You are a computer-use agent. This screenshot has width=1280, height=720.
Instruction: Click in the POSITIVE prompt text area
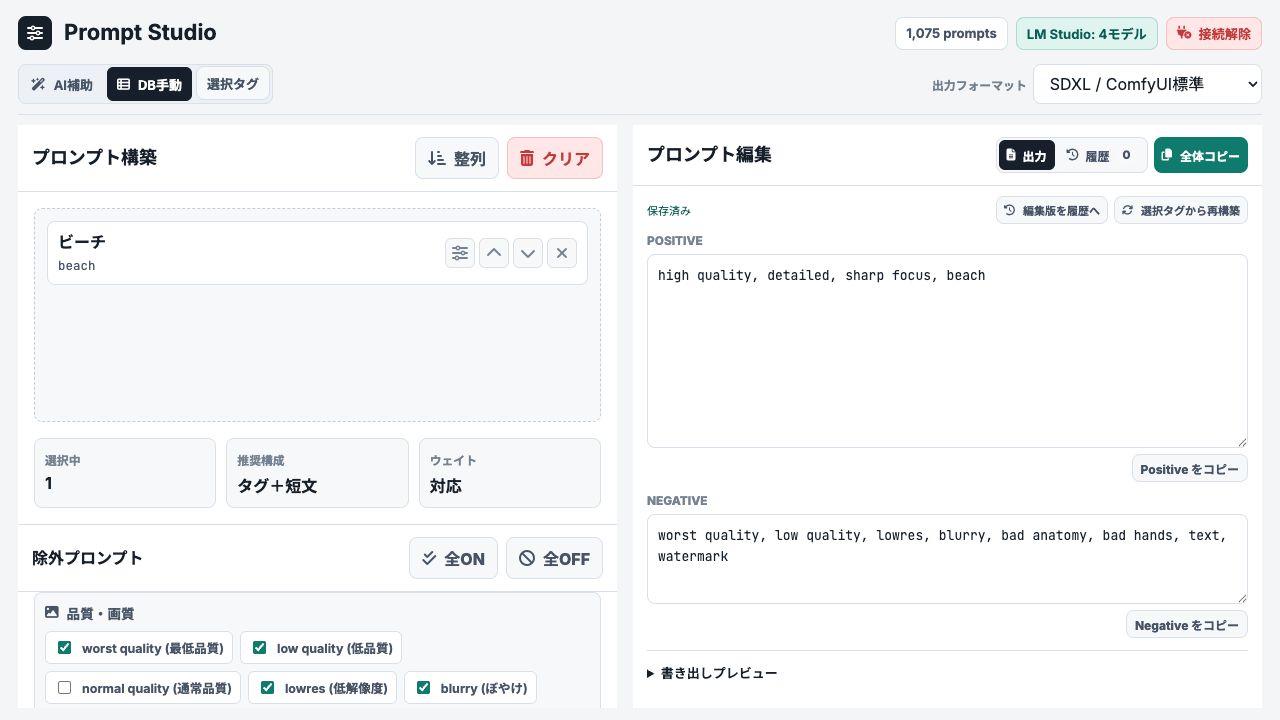point(947,351)
